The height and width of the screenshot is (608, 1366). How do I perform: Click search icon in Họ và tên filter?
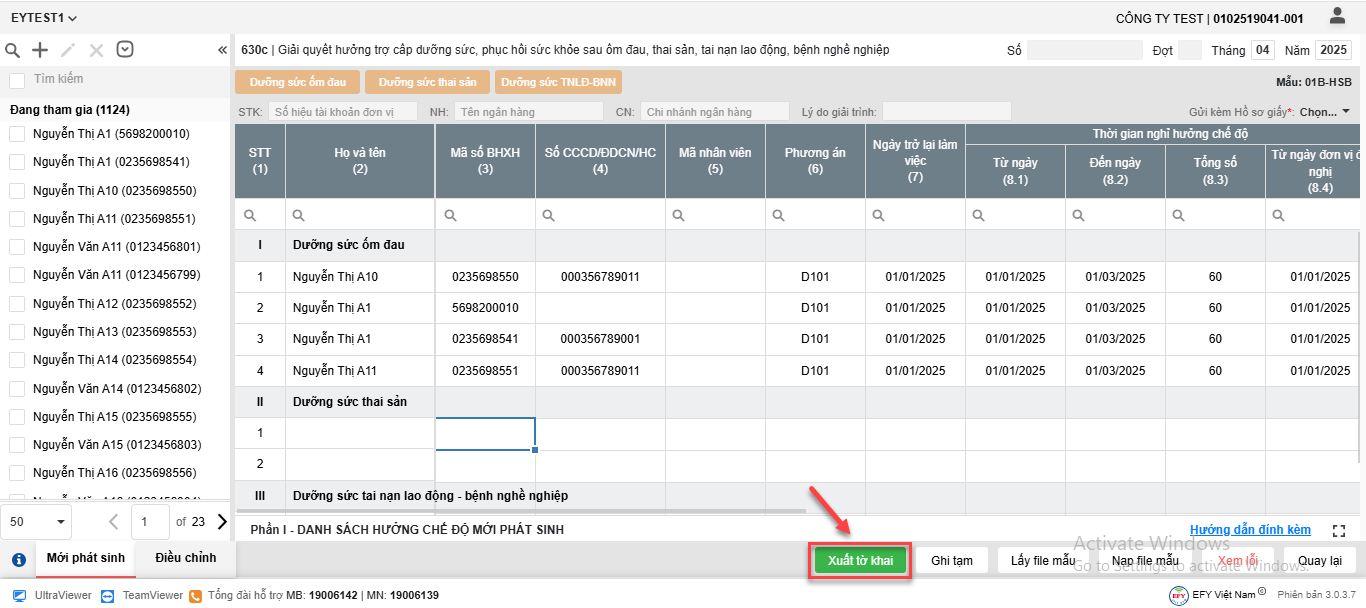pos(300,215)
